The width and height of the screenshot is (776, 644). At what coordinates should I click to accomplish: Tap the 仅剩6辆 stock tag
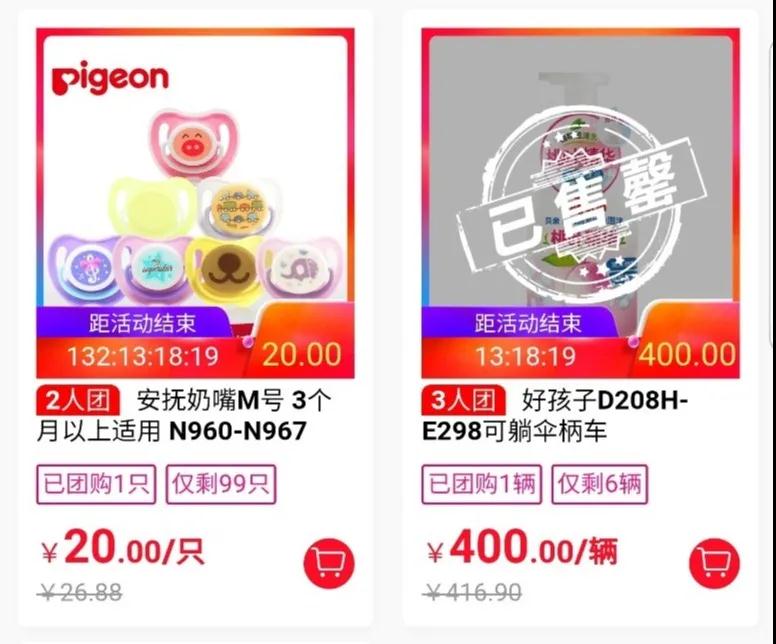(x=599, y=484)
